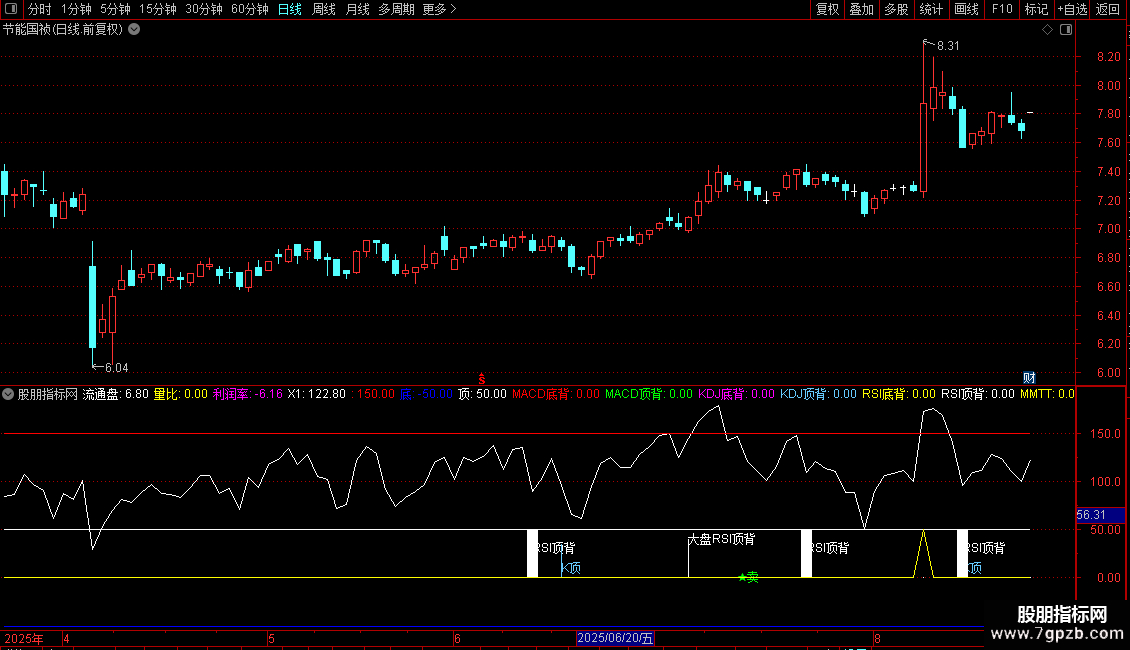Click the 底: -50.00 indicator value
1130x650 pixels.
click(x=426, y=394)
